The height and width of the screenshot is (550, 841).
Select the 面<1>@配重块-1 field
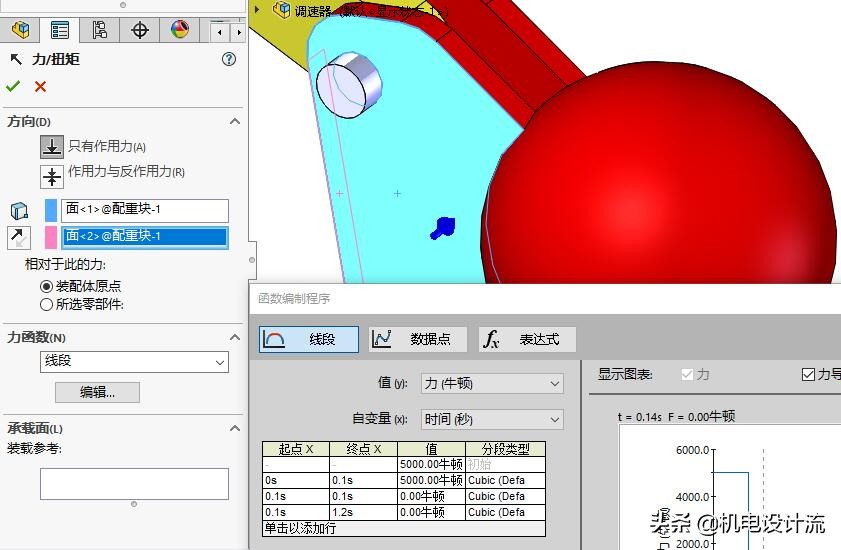145,210
